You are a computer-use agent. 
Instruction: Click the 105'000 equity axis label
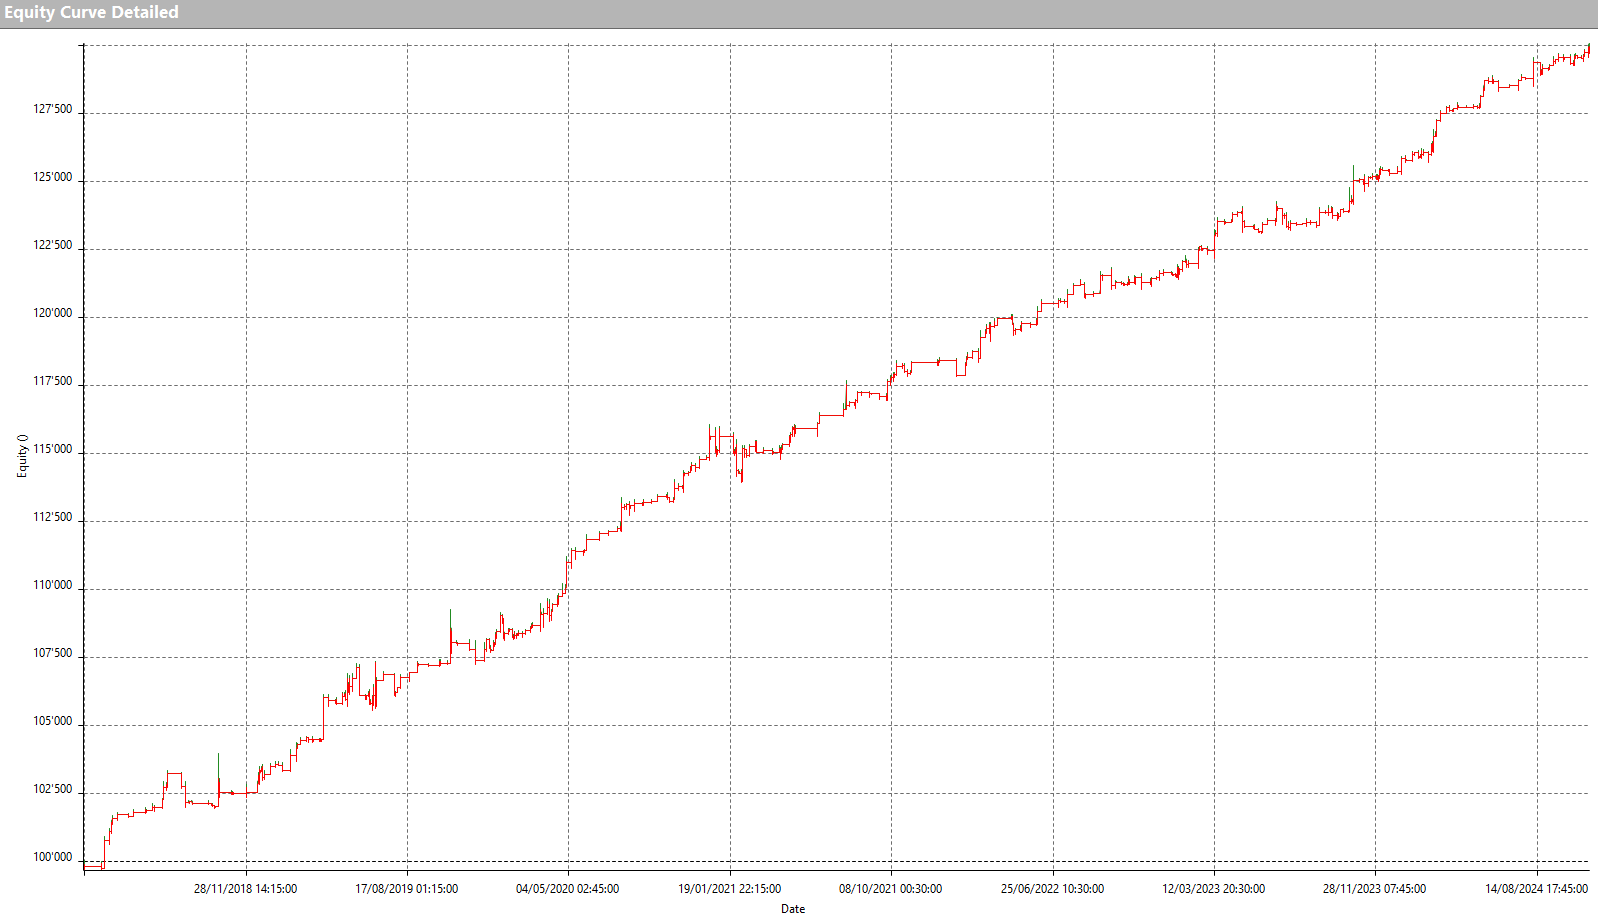pyautogui.click(x=53, y=721)
